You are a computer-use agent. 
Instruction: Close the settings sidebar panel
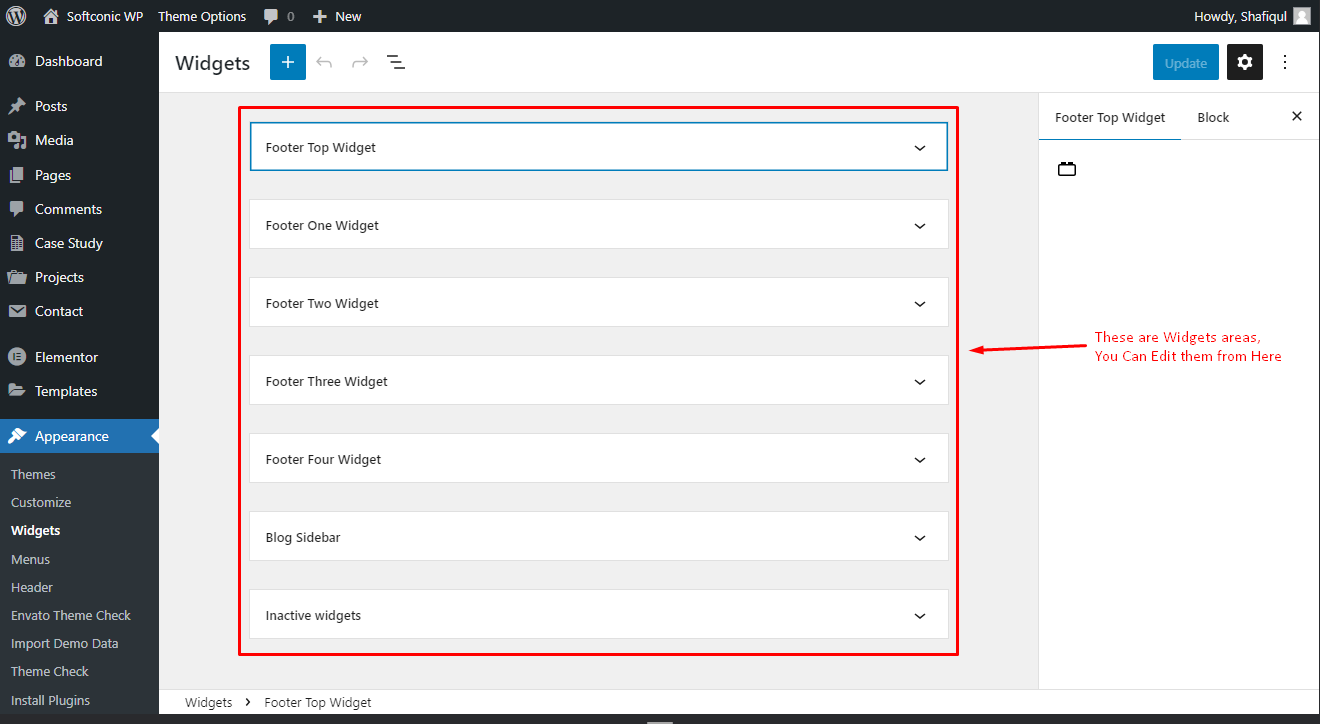click(1297, 116)
